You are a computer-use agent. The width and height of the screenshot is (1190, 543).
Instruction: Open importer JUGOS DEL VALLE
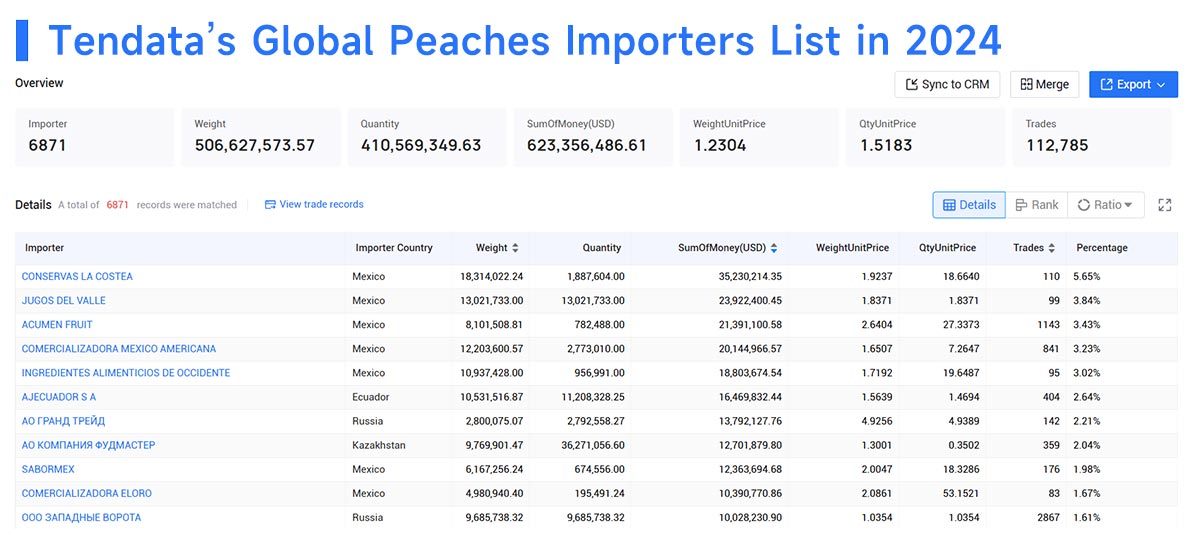click(64, 301)
